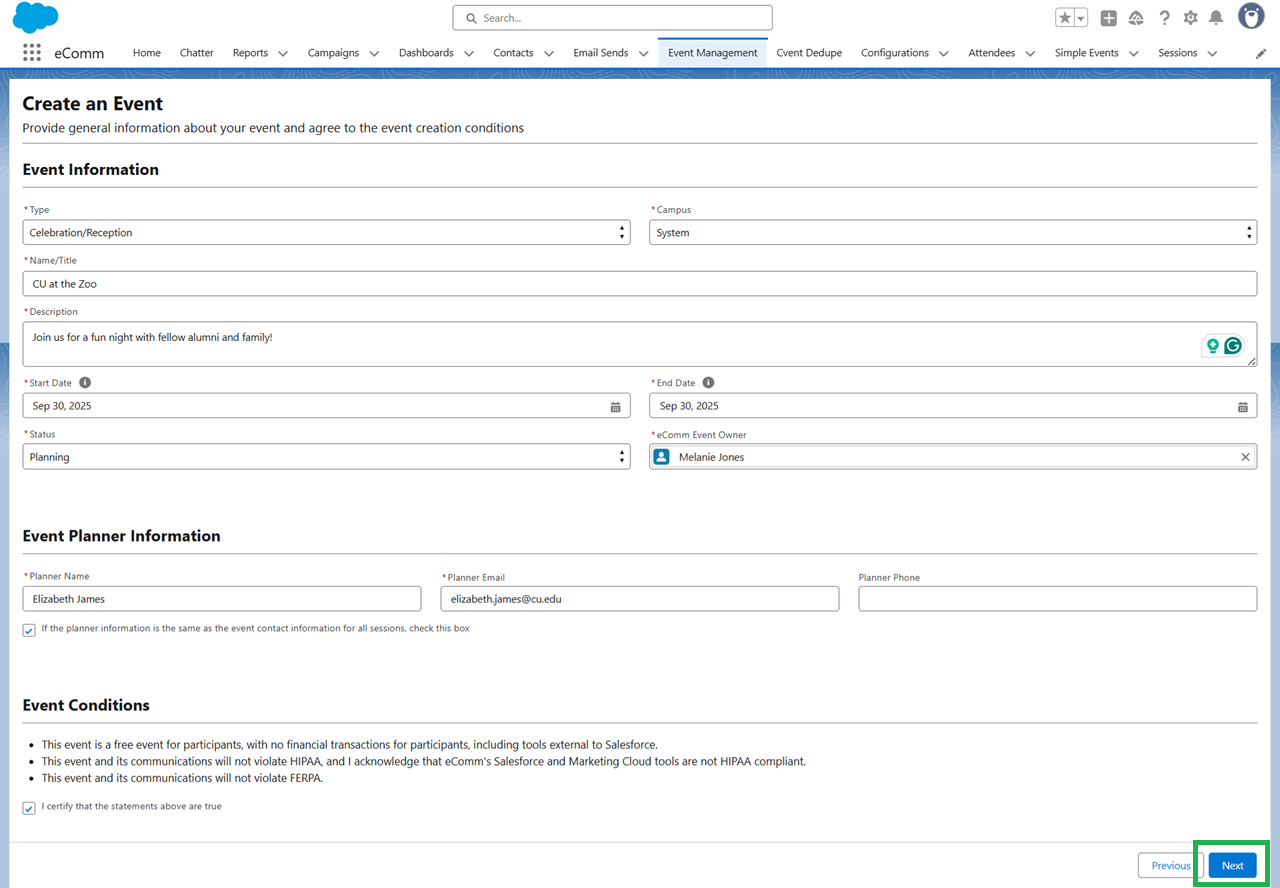
Task: Open the Favorites list dropdown arrow
Action: [x=1081, y=18]
